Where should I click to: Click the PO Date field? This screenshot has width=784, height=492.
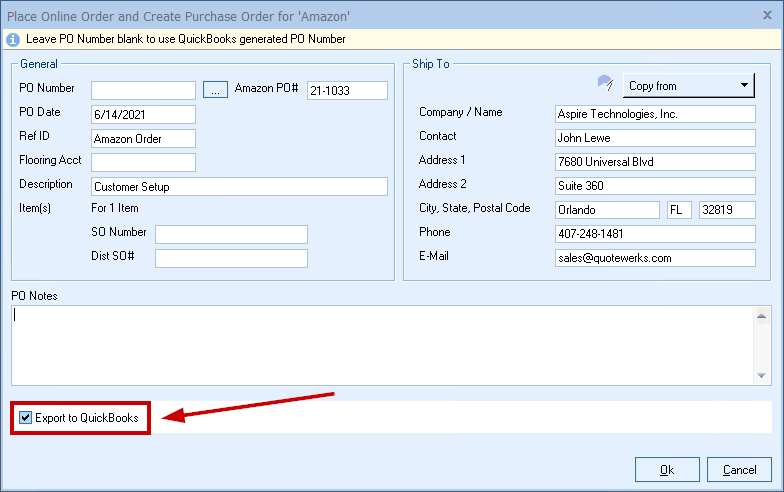[143, 114]
